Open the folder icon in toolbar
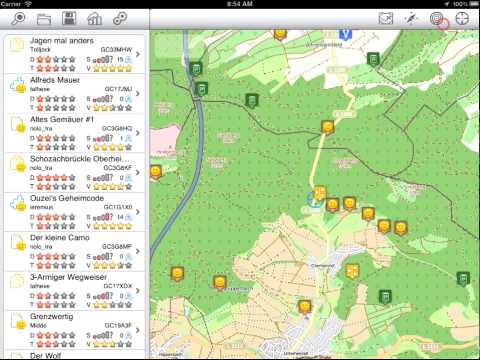Image resolution: width=480 pixels, height=360 pixels. [44, 19]
